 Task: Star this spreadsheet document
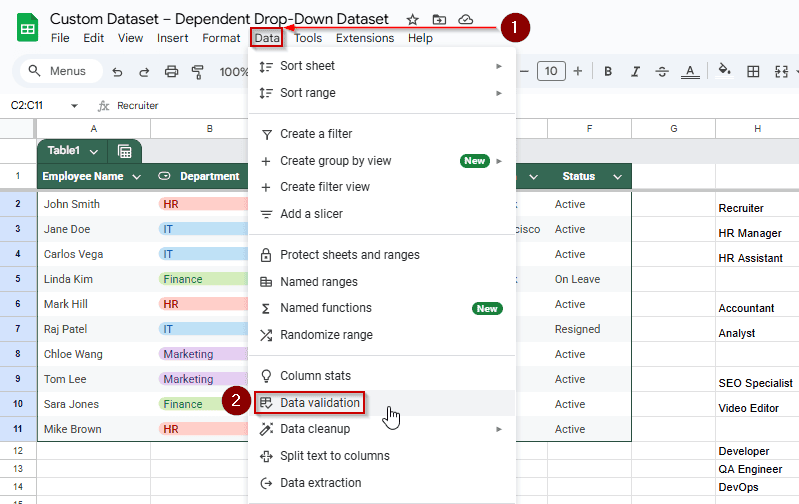click(412, 20)
